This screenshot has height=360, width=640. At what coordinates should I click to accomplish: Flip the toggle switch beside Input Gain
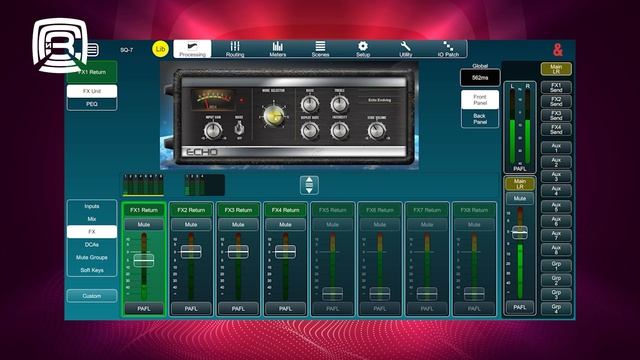coord(239,129)
